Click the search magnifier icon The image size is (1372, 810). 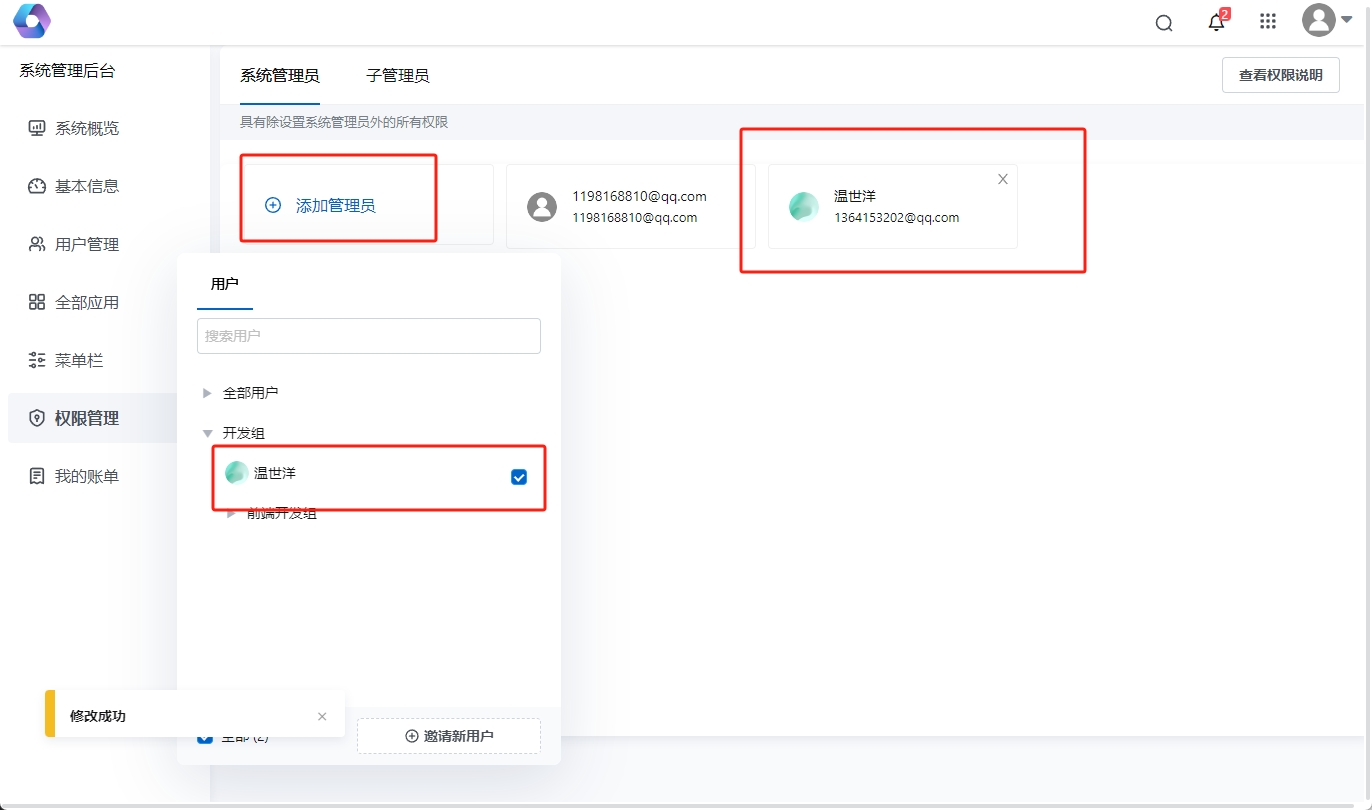(x=1163, y=21)
